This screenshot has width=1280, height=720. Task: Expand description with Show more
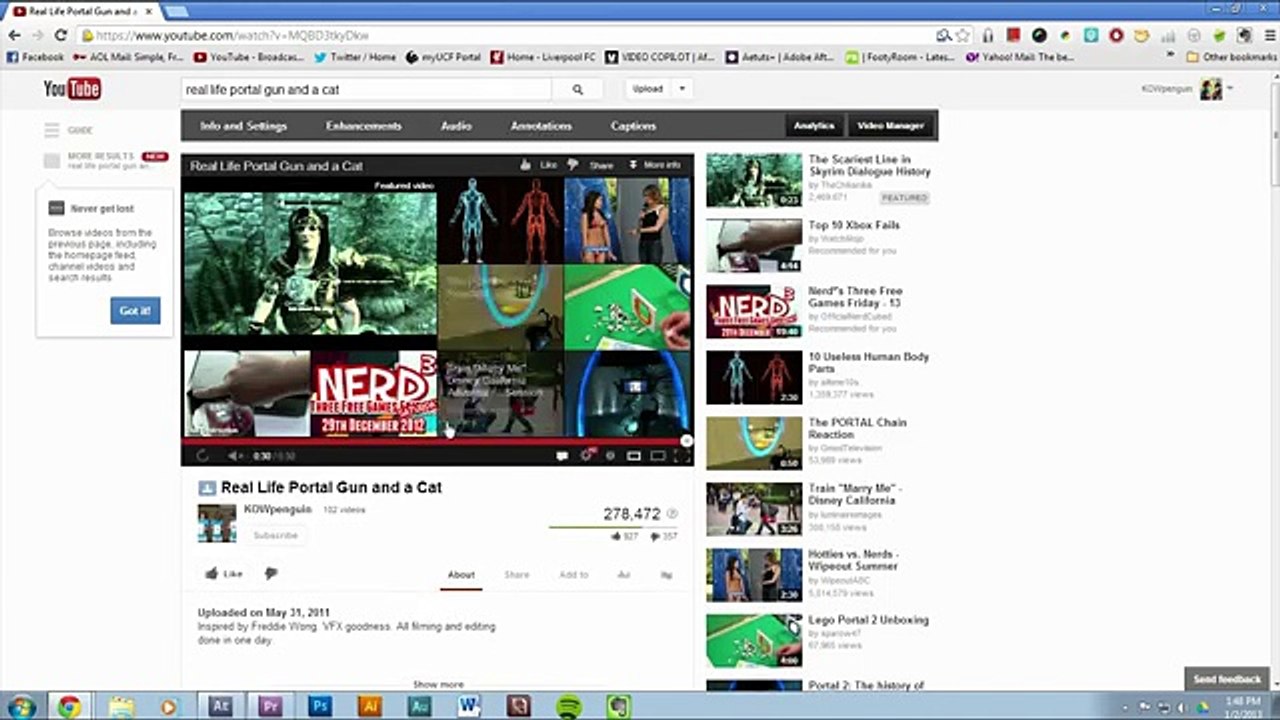[x=438, y=684]
